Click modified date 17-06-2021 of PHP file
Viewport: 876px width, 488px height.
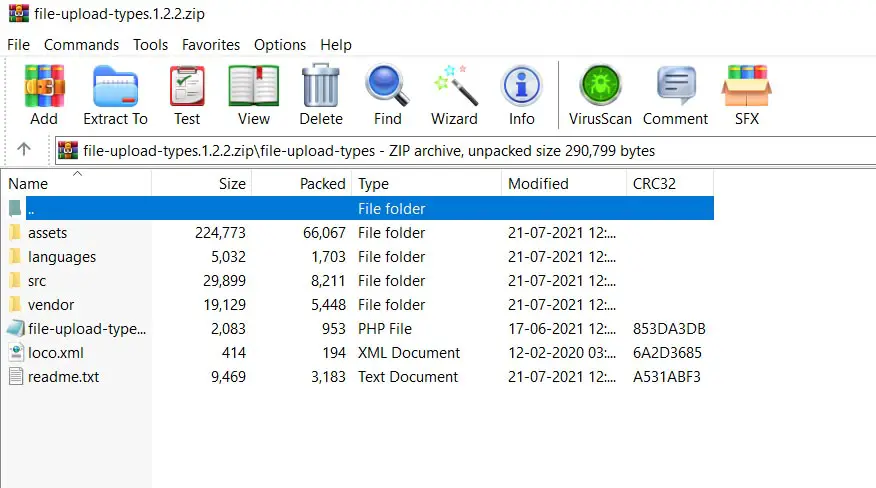(562, 329)
